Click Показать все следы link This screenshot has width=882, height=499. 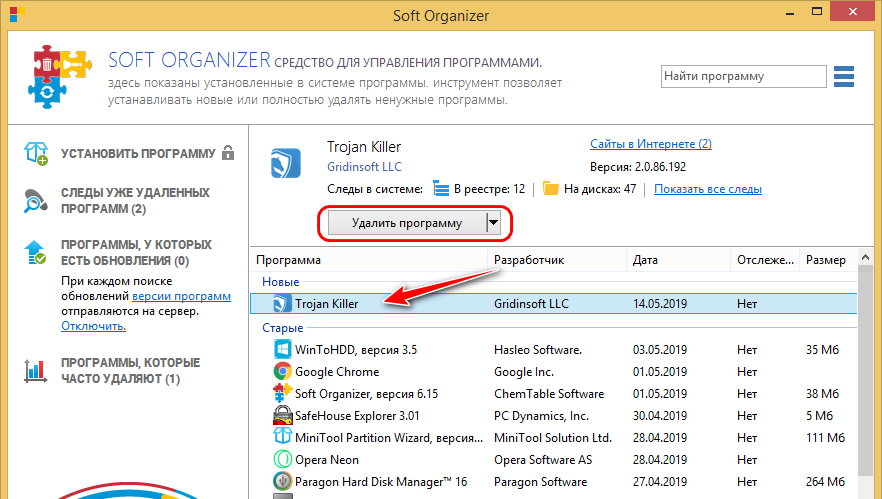[x=708, y=189]
